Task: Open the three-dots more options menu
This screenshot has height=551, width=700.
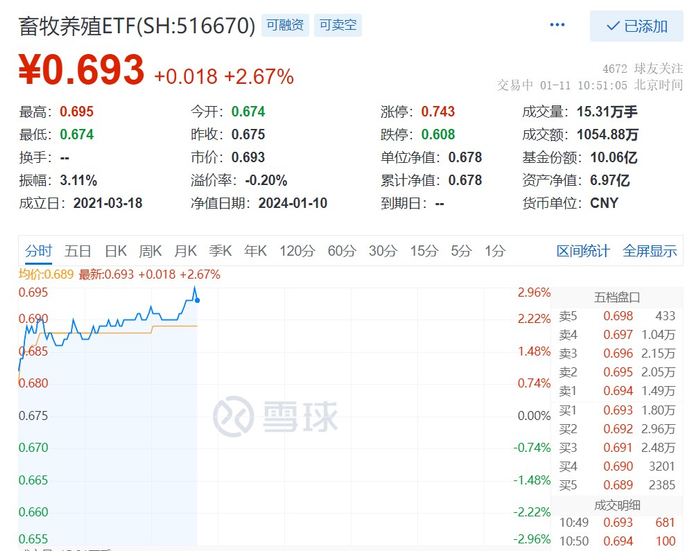Action: pos(557,25)
